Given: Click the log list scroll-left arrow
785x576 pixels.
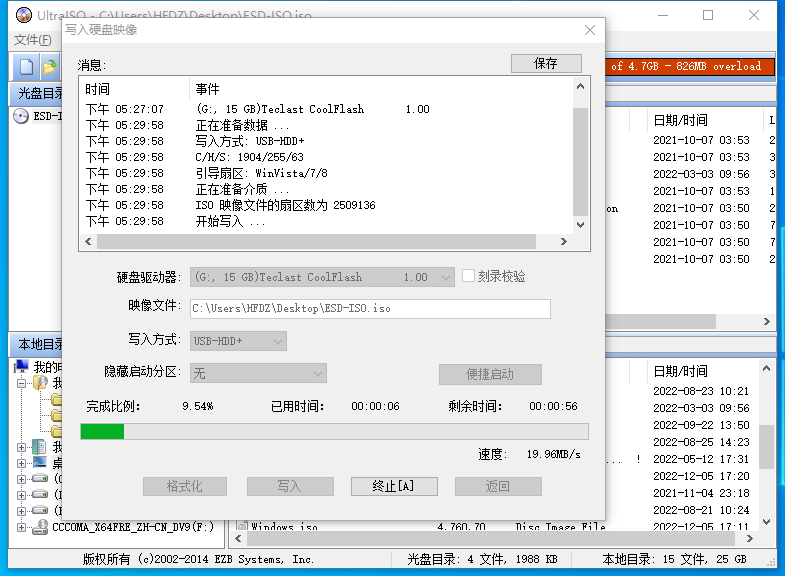Looking at the screenshot, I should 88,242.
